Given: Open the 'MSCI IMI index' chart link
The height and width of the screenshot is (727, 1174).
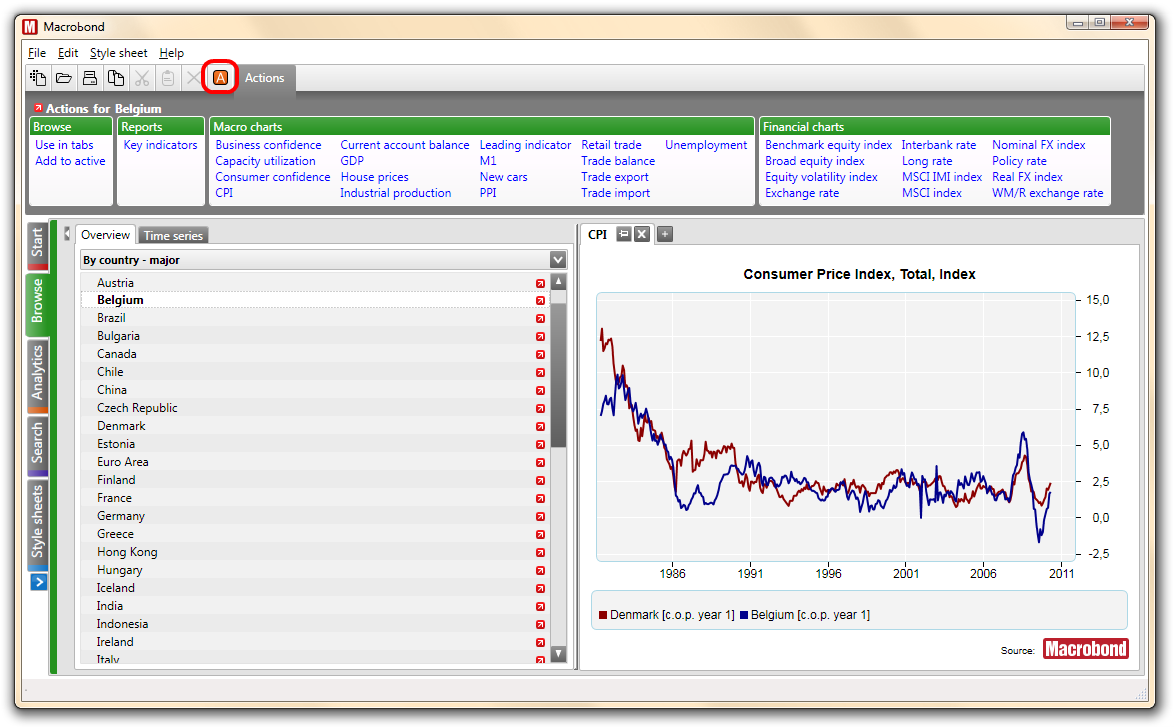Looking at the screenshot, I should point(942,177).
